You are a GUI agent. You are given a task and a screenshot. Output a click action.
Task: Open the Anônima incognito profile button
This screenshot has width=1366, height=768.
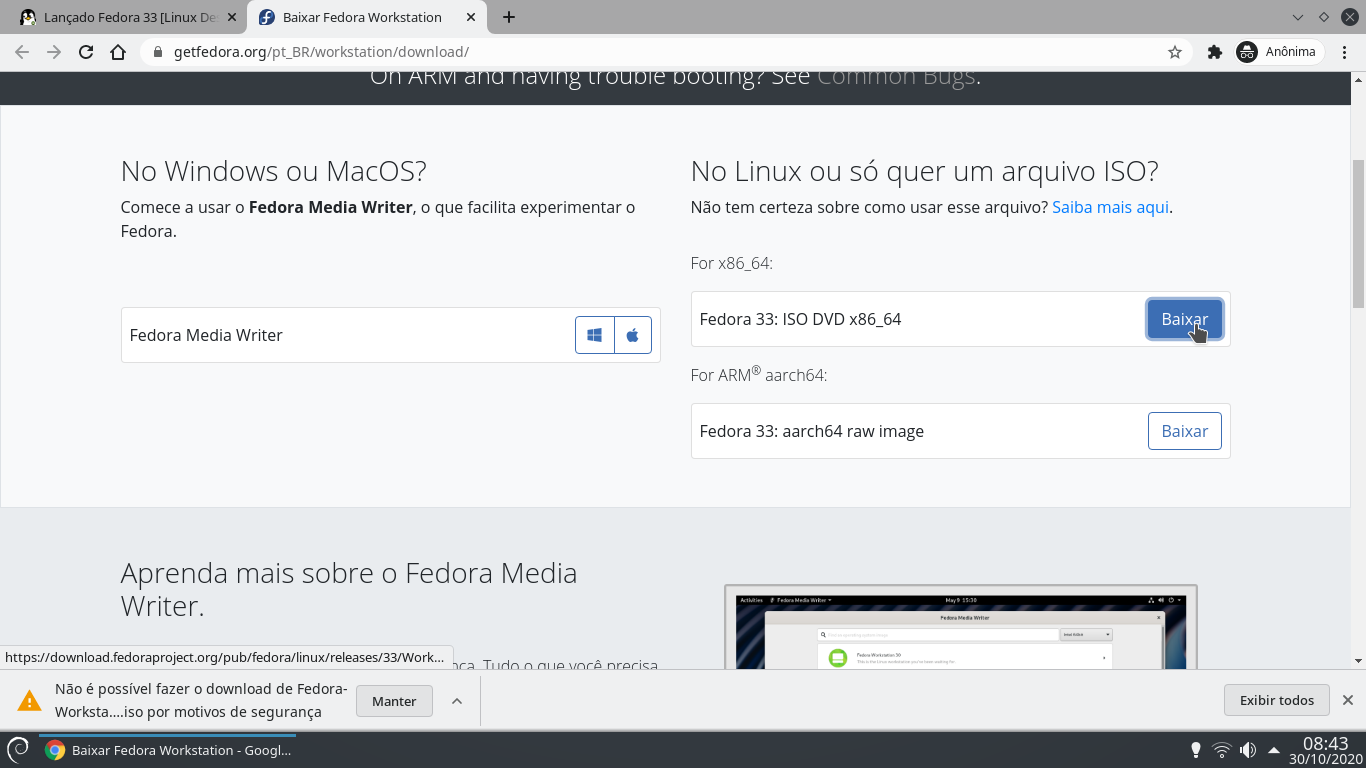click(1277, 52)
